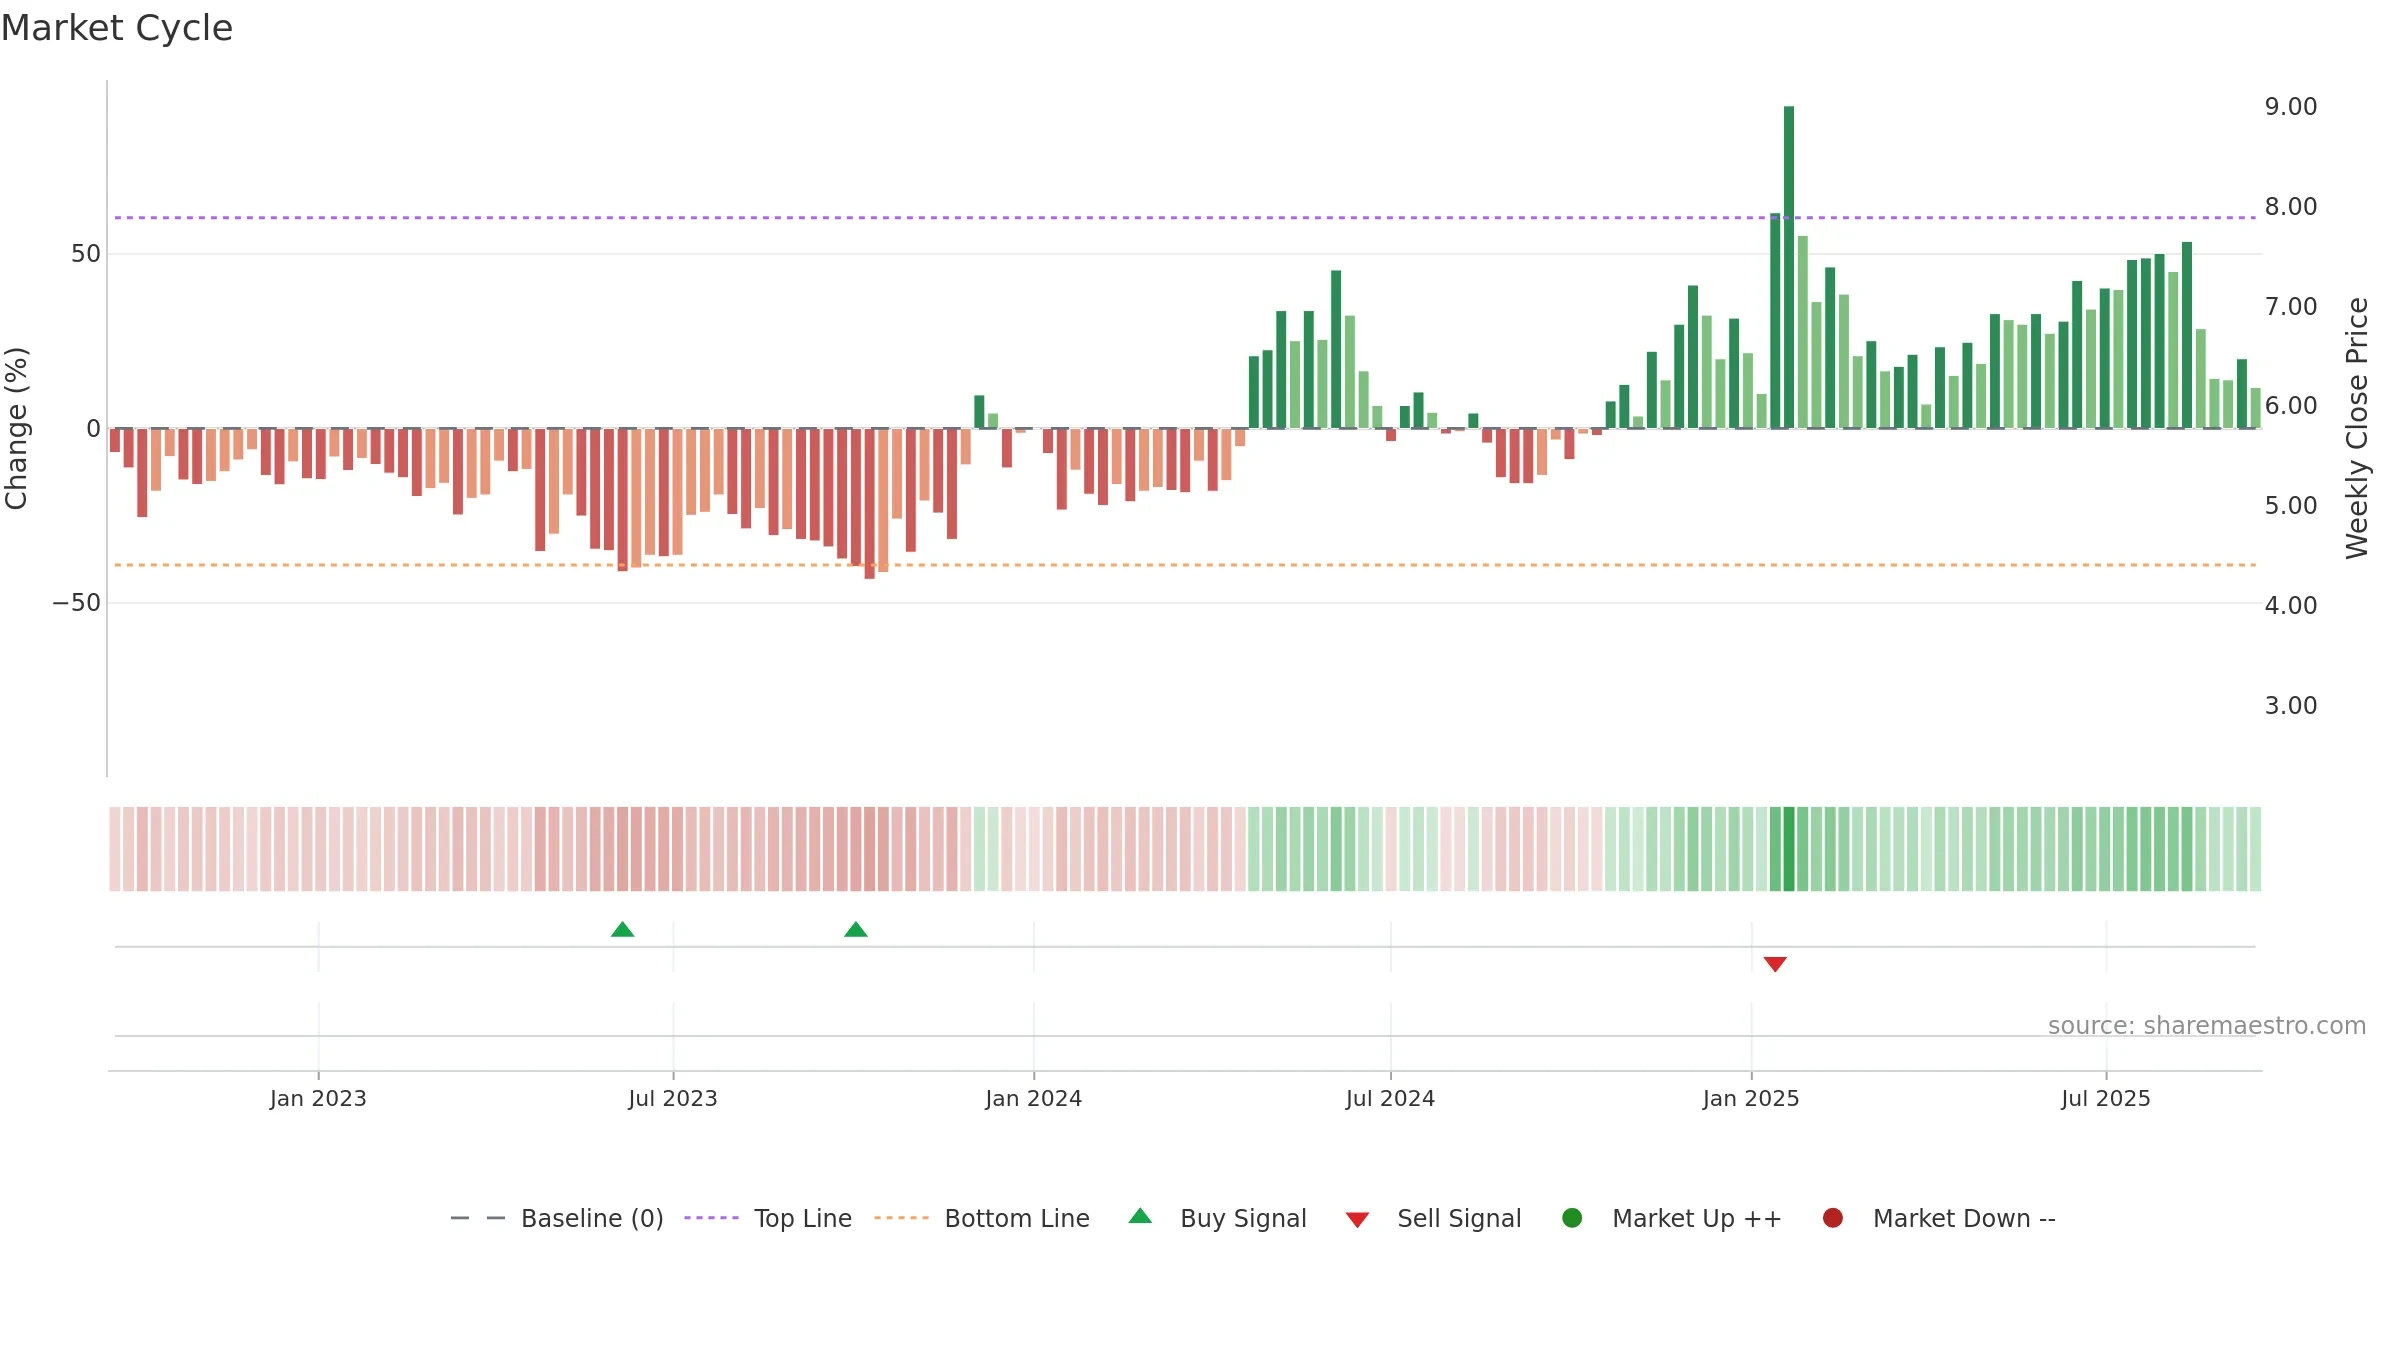
Task: Click the Jan 2025 axis label
Action: pyautogui.click(x=1751, y=1099)
